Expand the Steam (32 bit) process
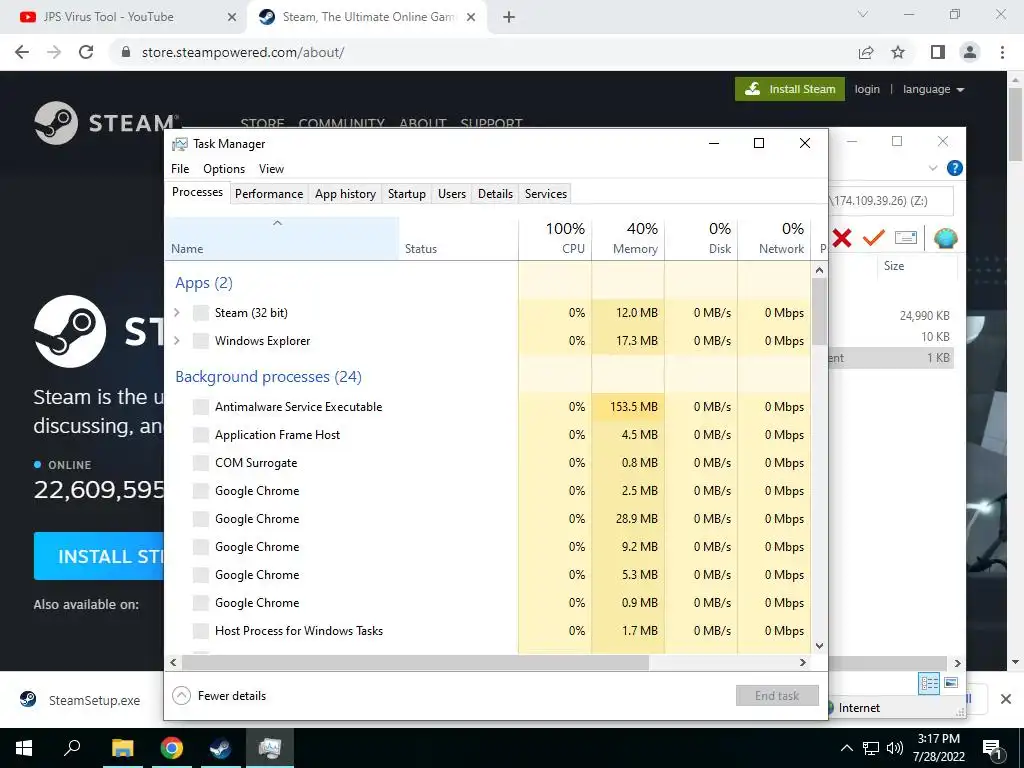 176,313
